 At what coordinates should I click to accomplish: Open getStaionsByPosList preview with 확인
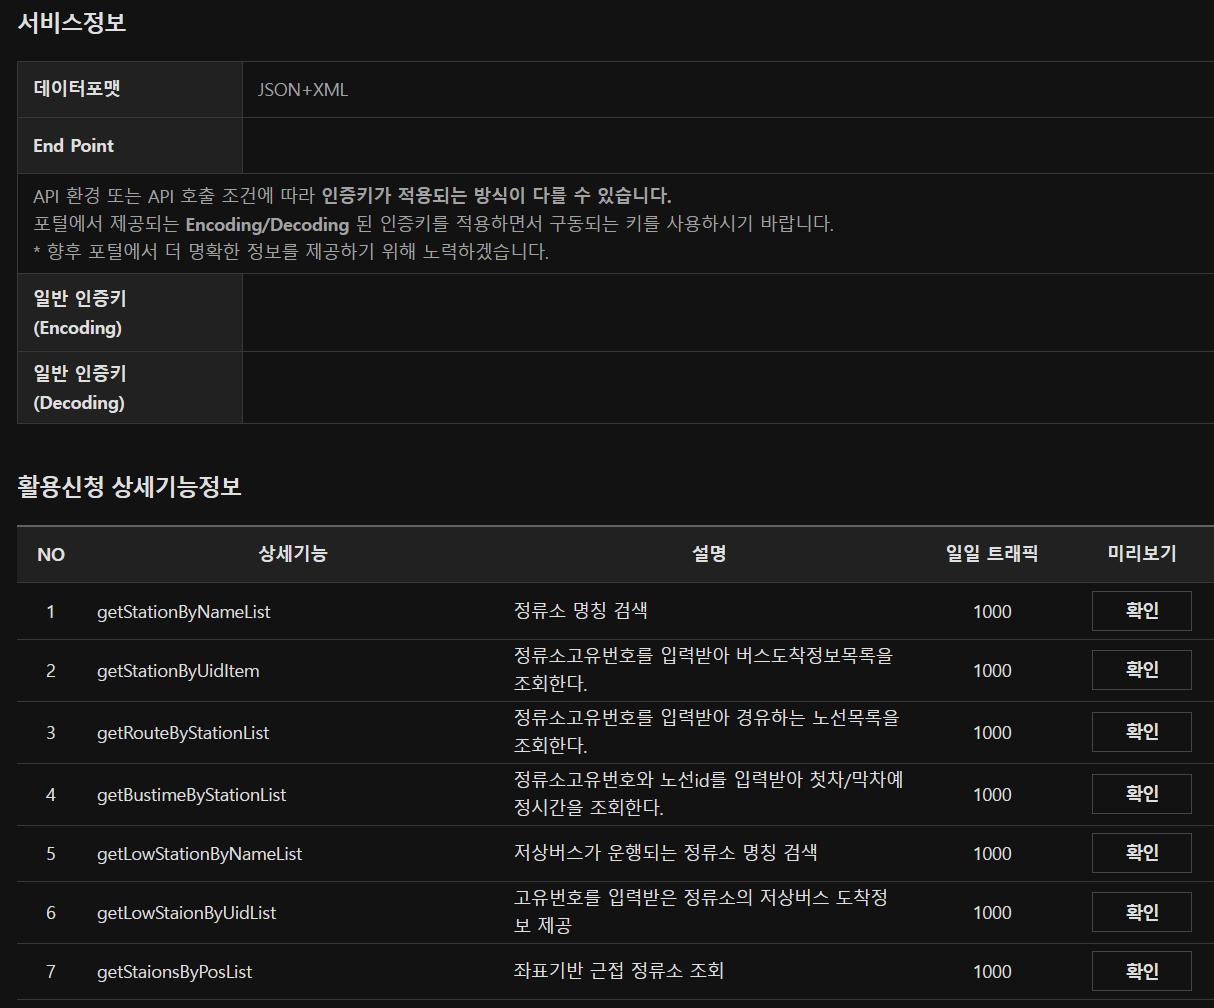click(1141, 971)
